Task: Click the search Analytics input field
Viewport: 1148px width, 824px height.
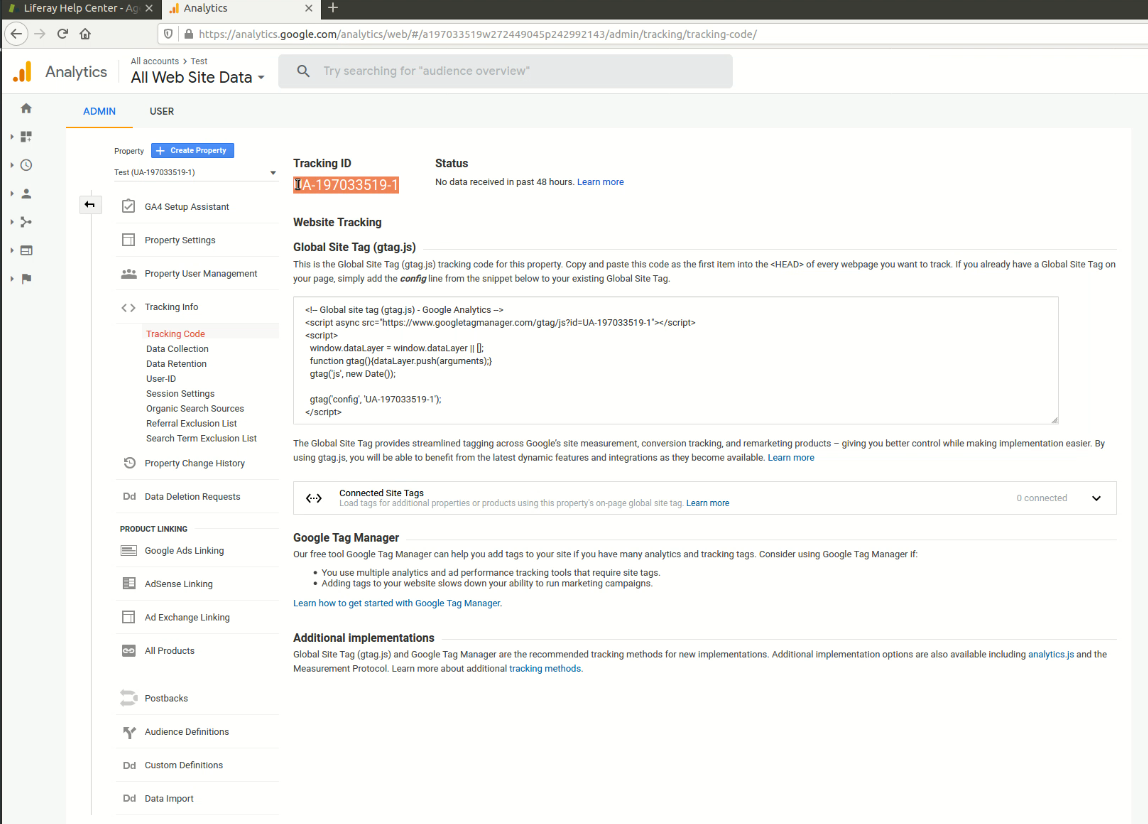Action: tap(505, 71)
